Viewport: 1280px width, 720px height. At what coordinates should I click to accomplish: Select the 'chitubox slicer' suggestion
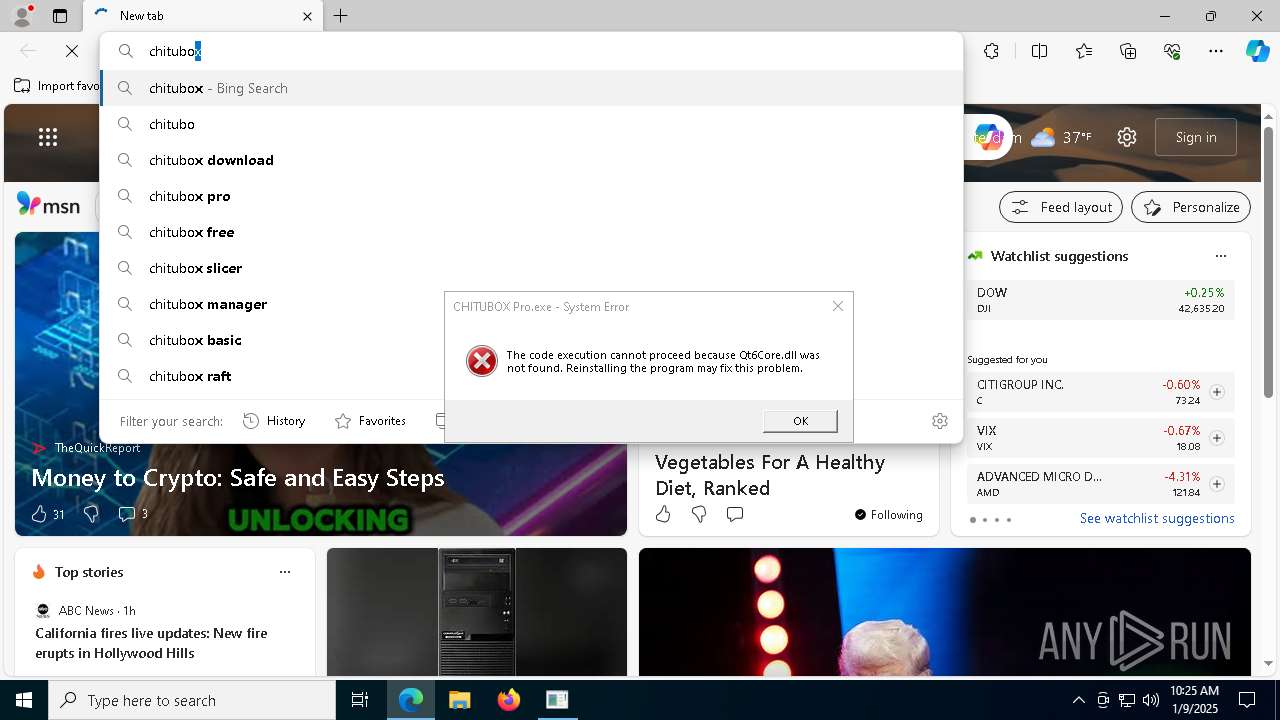point(531,268)
